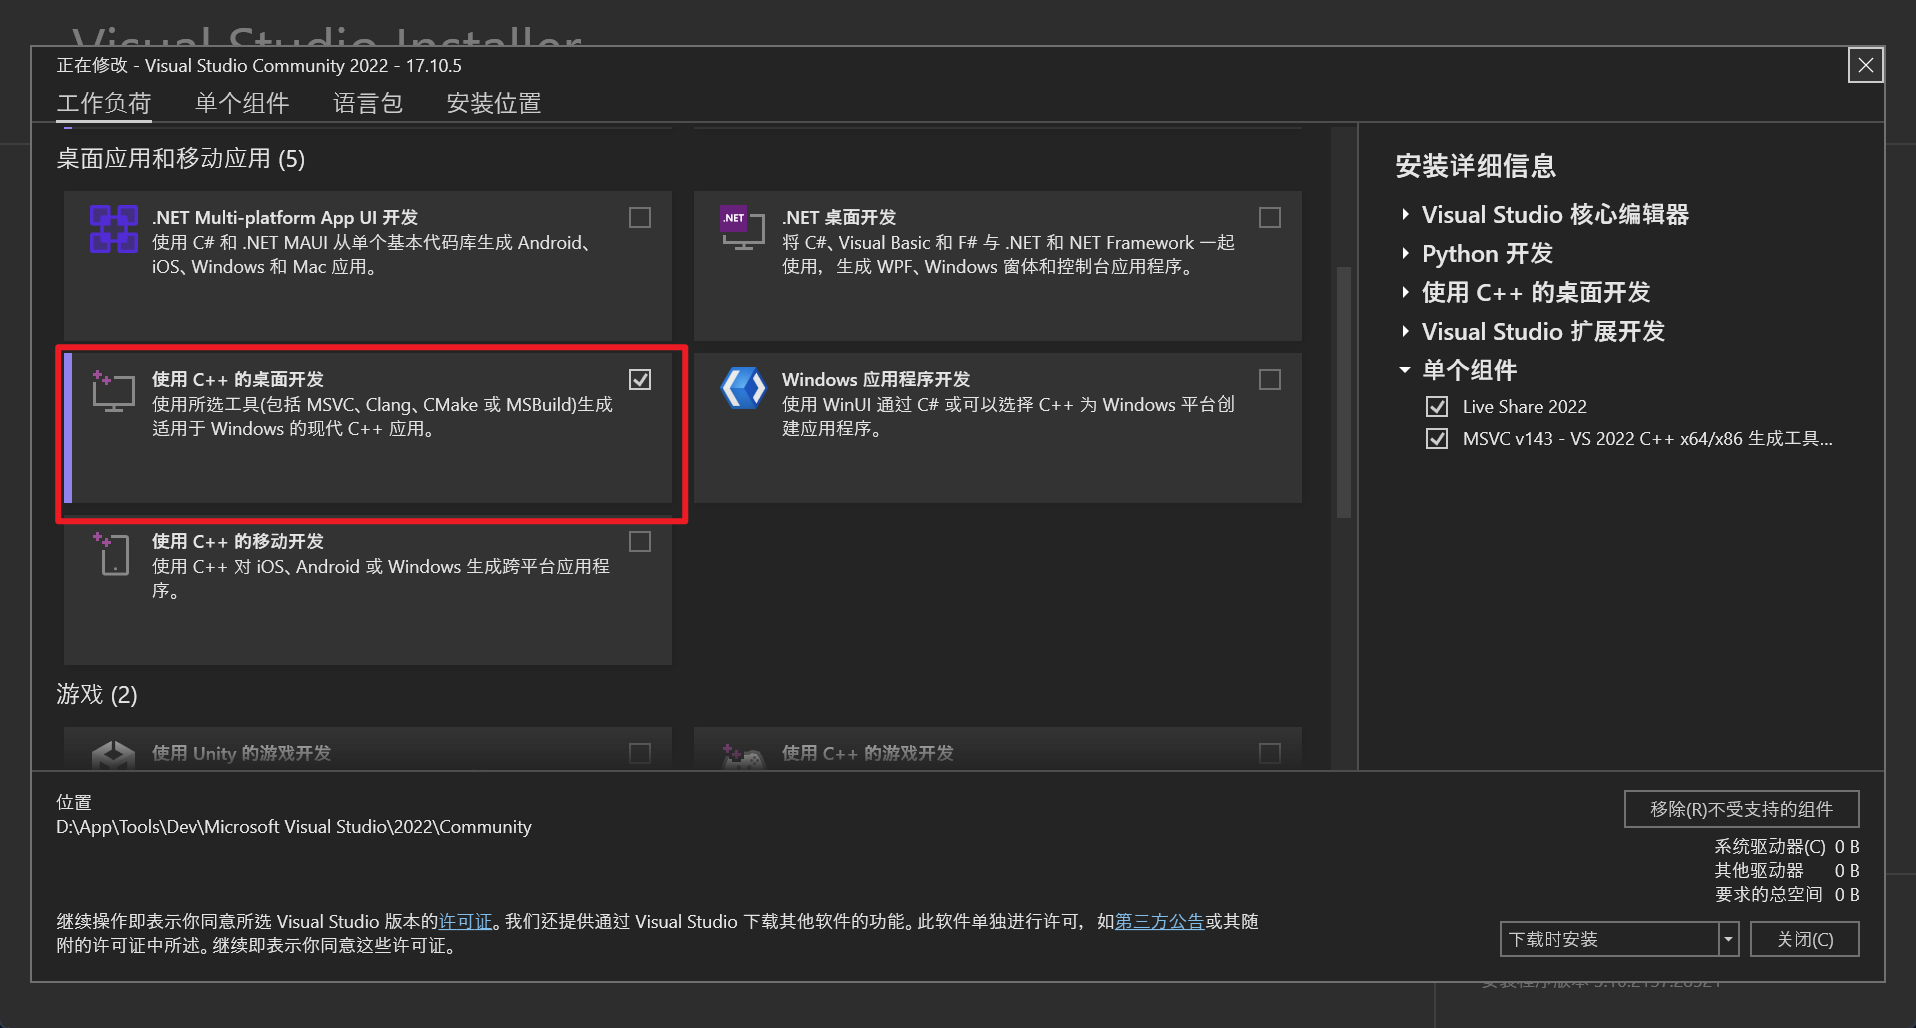Uncheck the Live Share 2022 component
This screenshot has height=1028, width=1916.
1437,407
